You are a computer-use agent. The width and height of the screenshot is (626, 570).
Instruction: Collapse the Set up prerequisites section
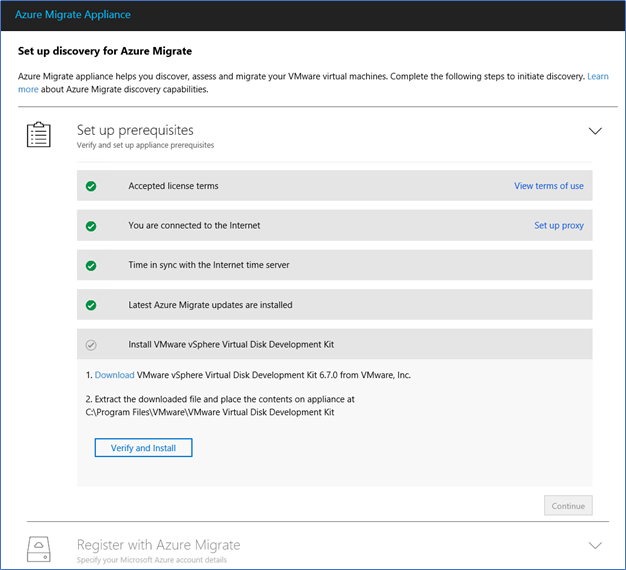(x=595, y=131)
